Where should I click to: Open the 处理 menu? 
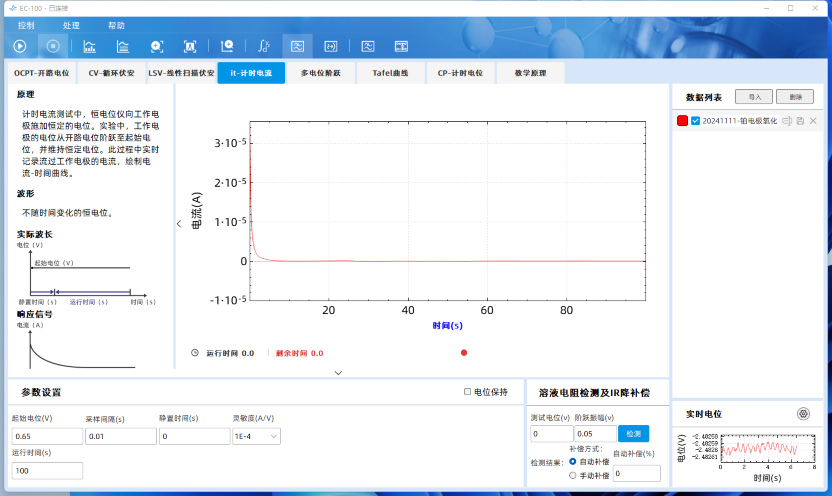pyautogui.click(x=71, y=25)
